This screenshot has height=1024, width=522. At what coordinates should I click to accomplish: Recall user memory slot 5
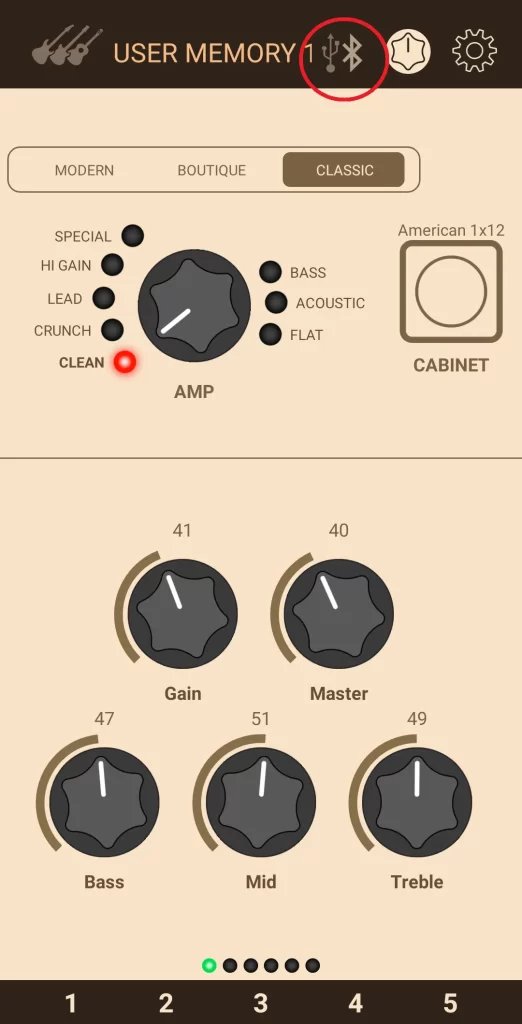coord(450,1002)
